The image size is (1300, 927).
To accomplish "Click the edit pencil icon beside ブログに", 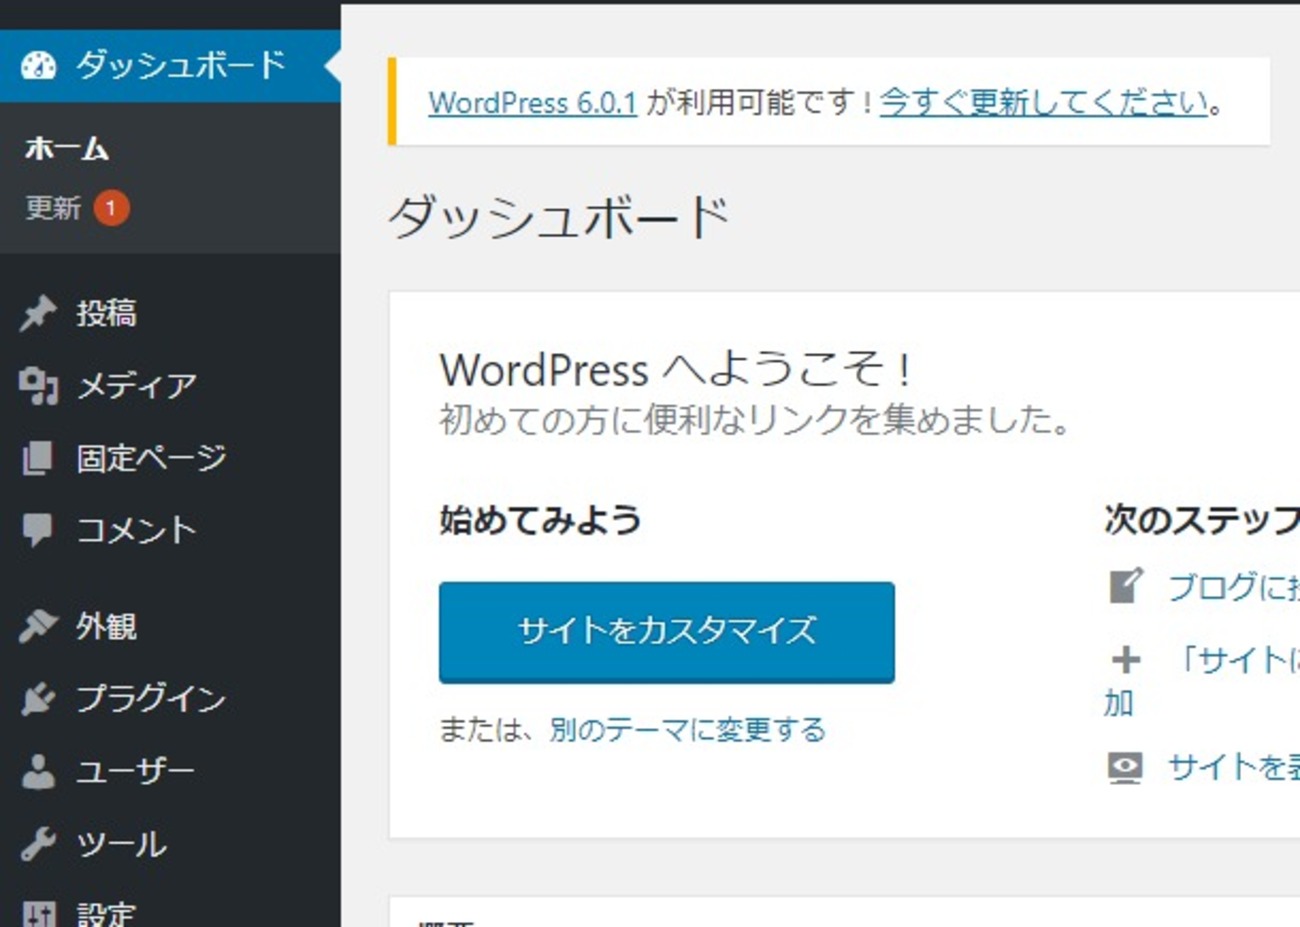I will pos(1125,586).
